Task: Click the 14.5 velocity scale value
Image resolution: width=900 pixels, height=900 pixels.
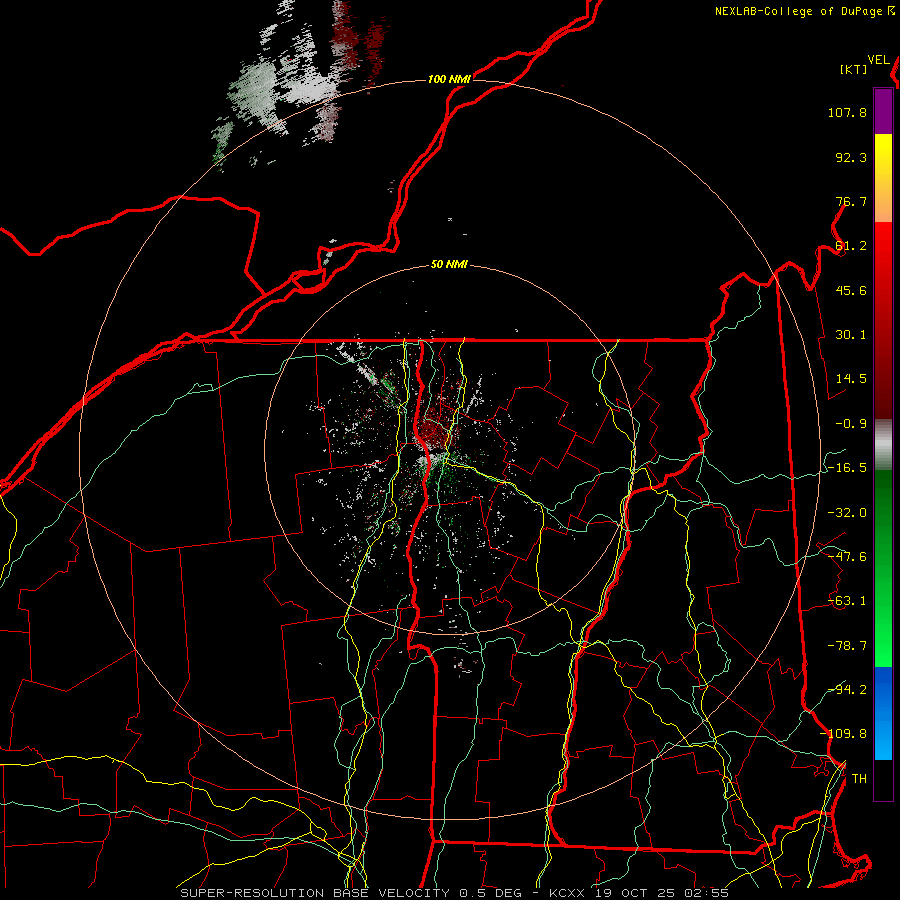Action: (x=851, y=379)
